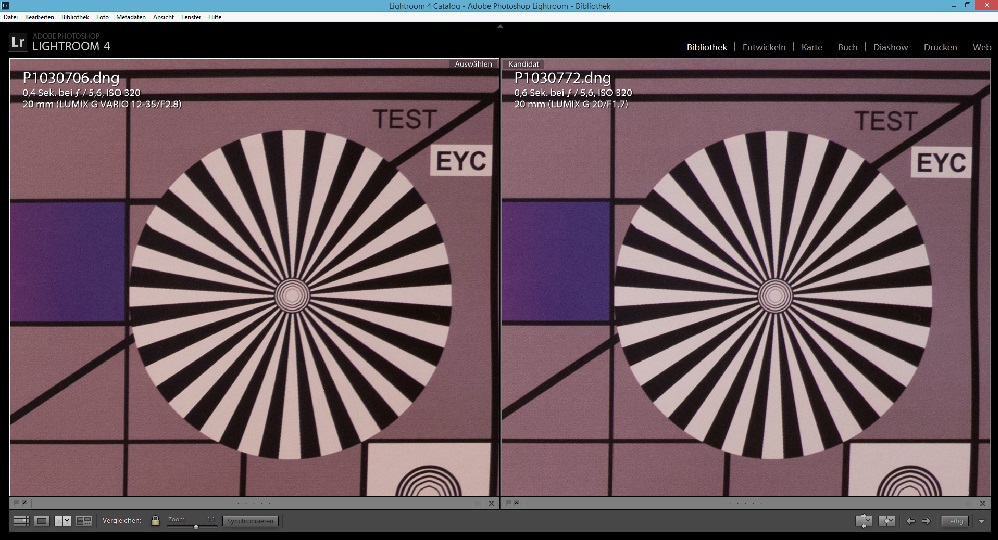Toggle flag on the left photo
Screen dimensions: 998x540
click(x=16, y=503)
